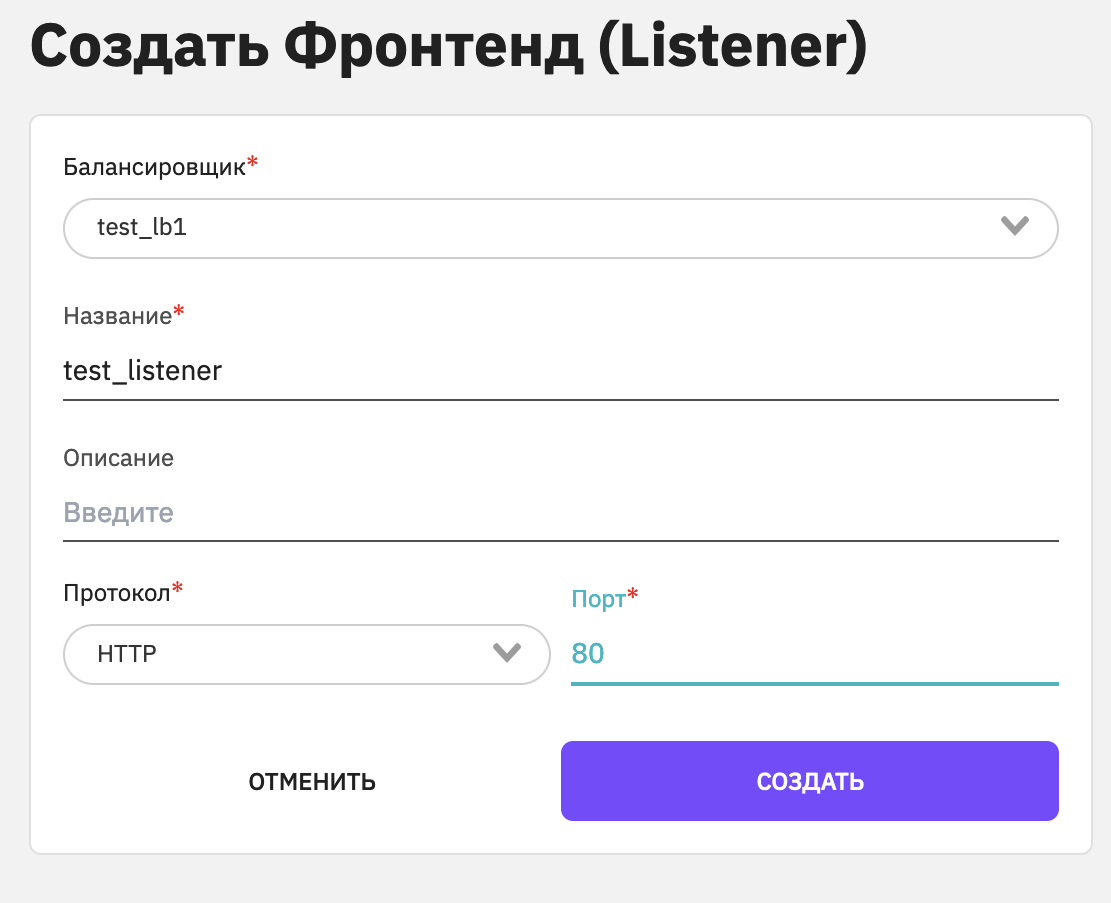
Task: Expand the Балансировщик dropdown chevron
Action: tap(1014, 227)
